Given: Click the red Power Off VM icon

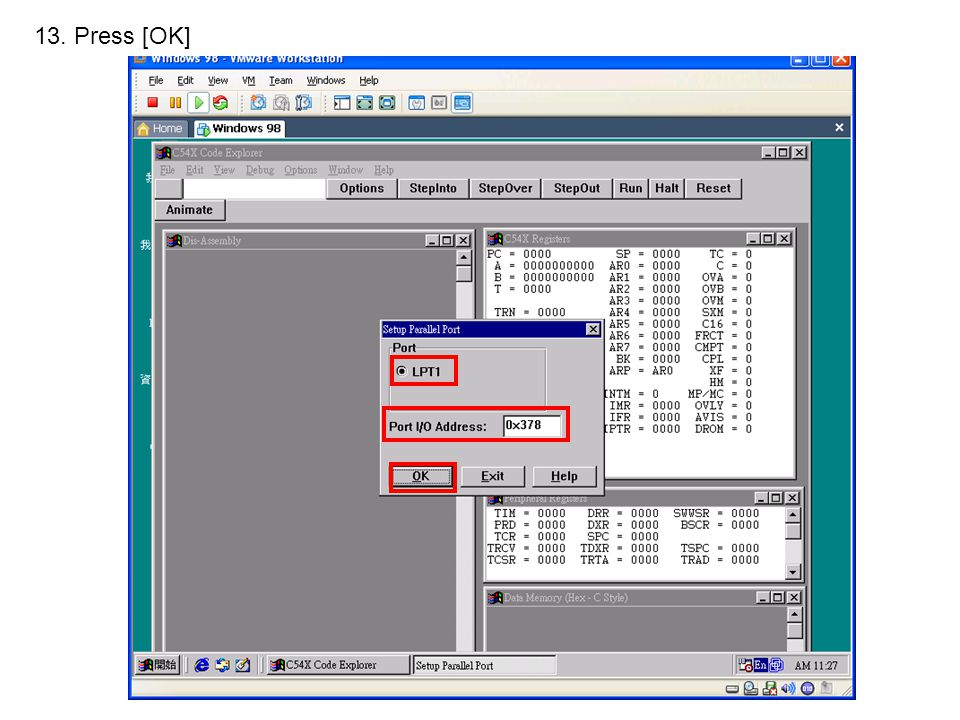Looking at the screenshot, I should (x=152, y=103).
